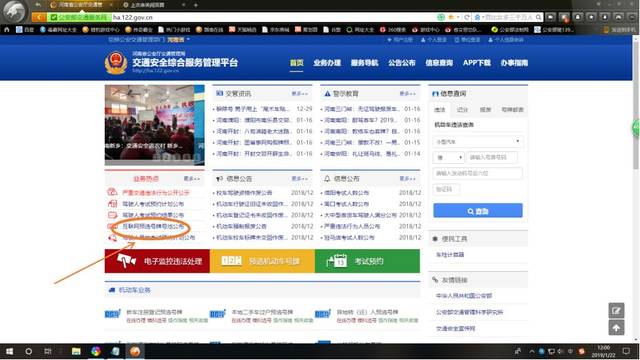Open Windows Start menu

9,351
